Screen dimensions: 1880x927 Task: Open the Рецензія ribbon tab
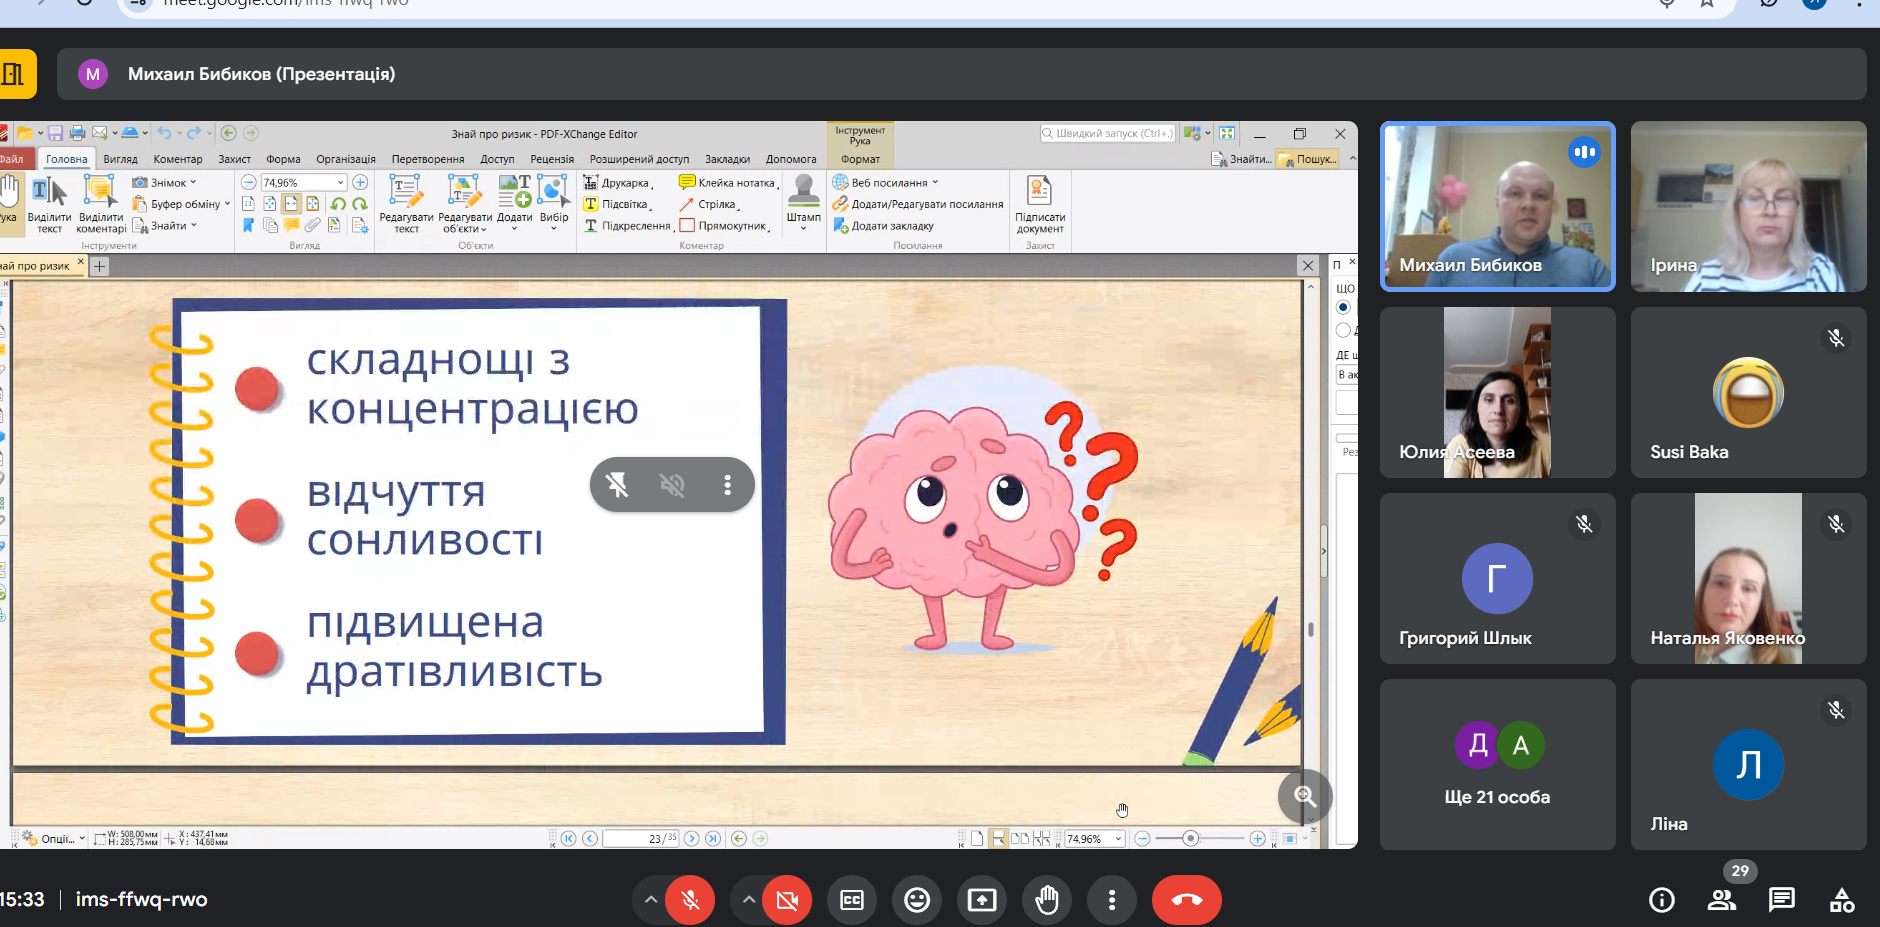point(552,159)
